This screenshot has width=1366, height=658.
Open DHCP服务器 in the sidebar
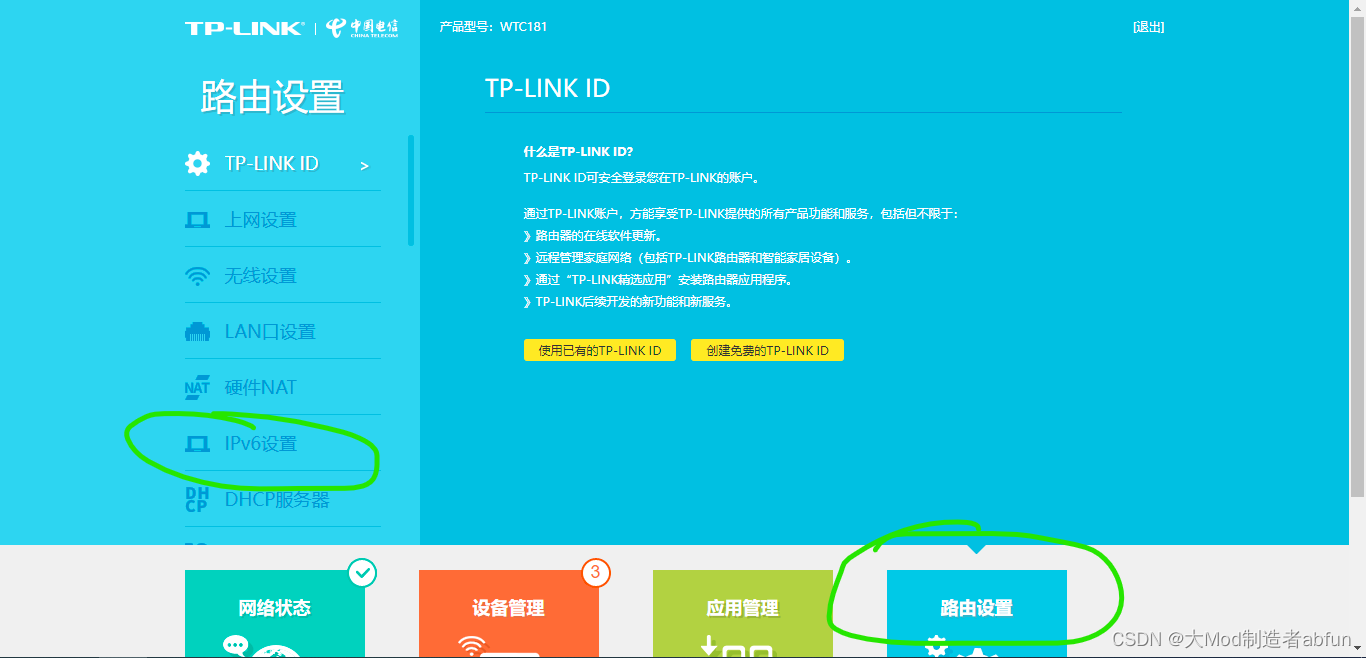283,500
